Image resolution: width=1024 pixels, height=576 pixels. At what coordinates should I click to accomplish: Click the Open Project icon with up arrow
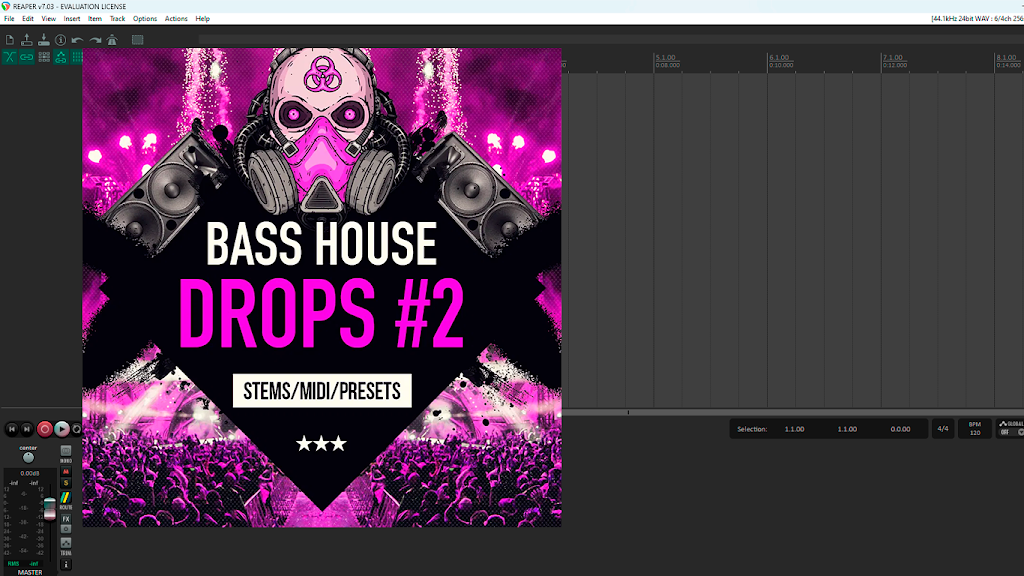tap(27, 40)
